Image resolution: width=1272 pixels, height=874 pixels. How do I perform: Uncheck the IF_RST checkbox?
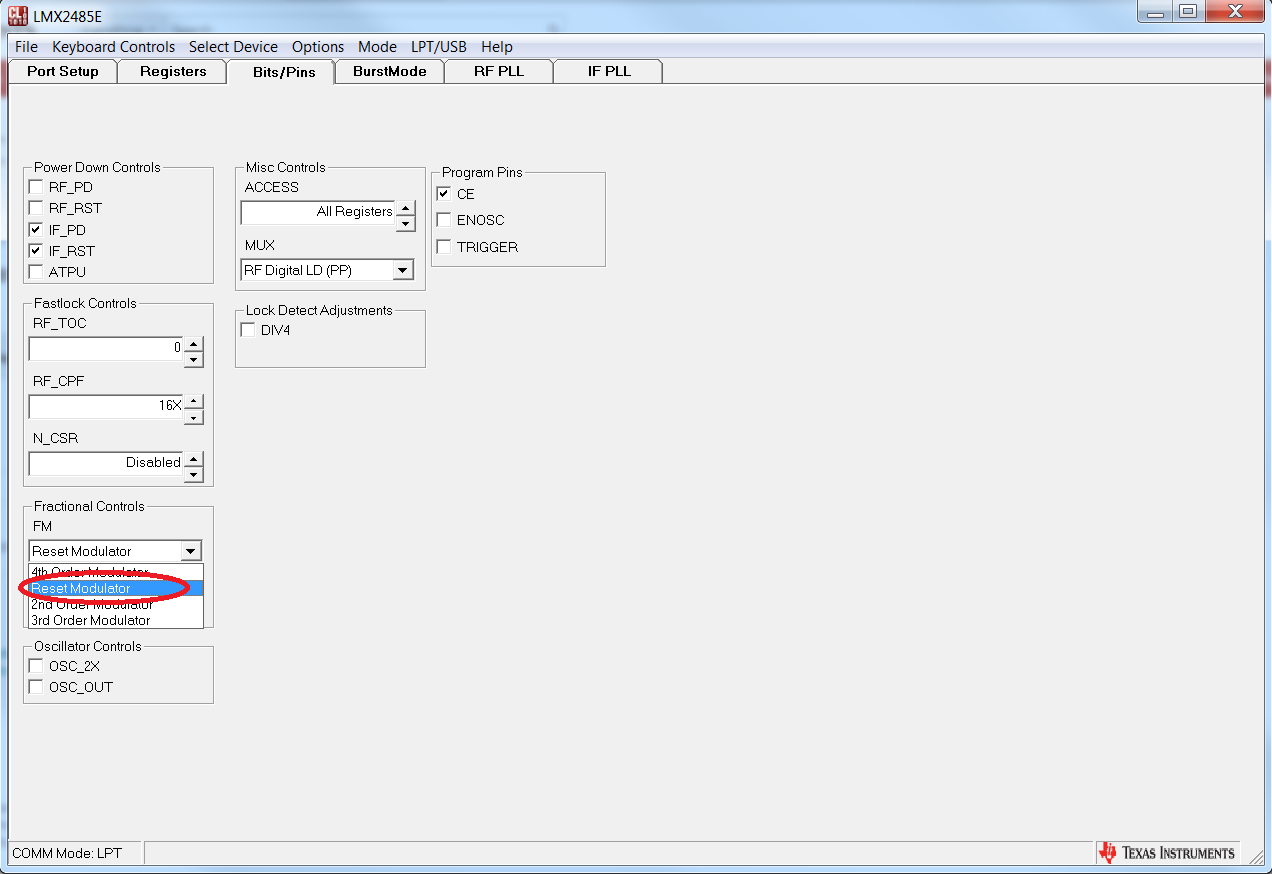(37, 251)
